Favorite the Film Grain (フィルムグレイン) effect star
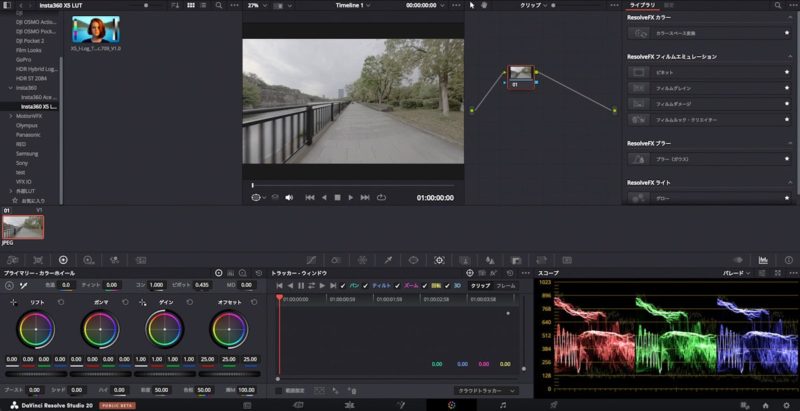This screenshot has width=800, height=411. pos(787,88)
